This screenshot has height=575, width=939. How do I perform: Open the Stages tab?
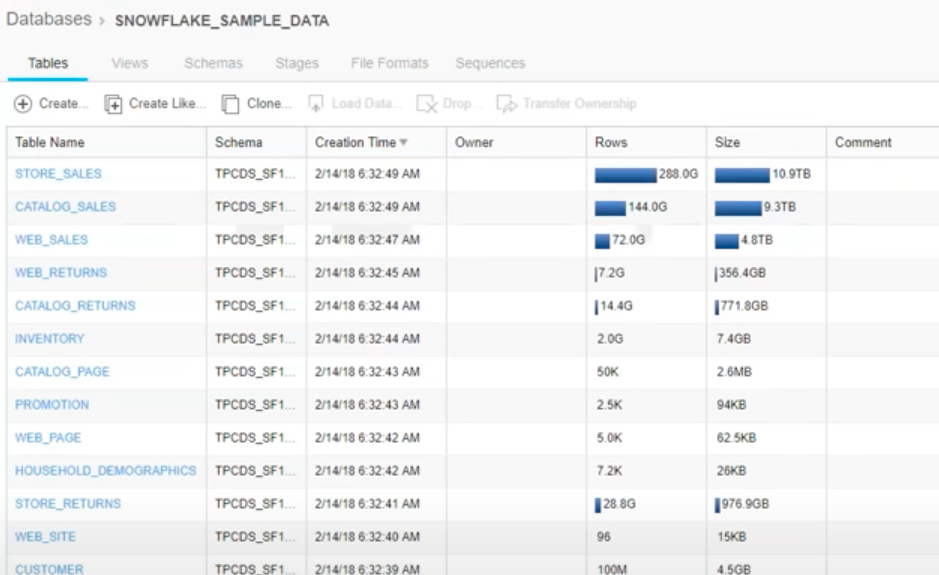296,63
